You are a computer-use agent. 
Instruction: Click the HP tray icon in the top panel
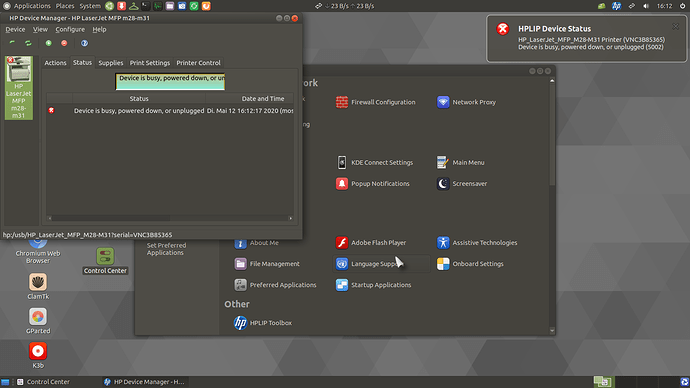616,6
